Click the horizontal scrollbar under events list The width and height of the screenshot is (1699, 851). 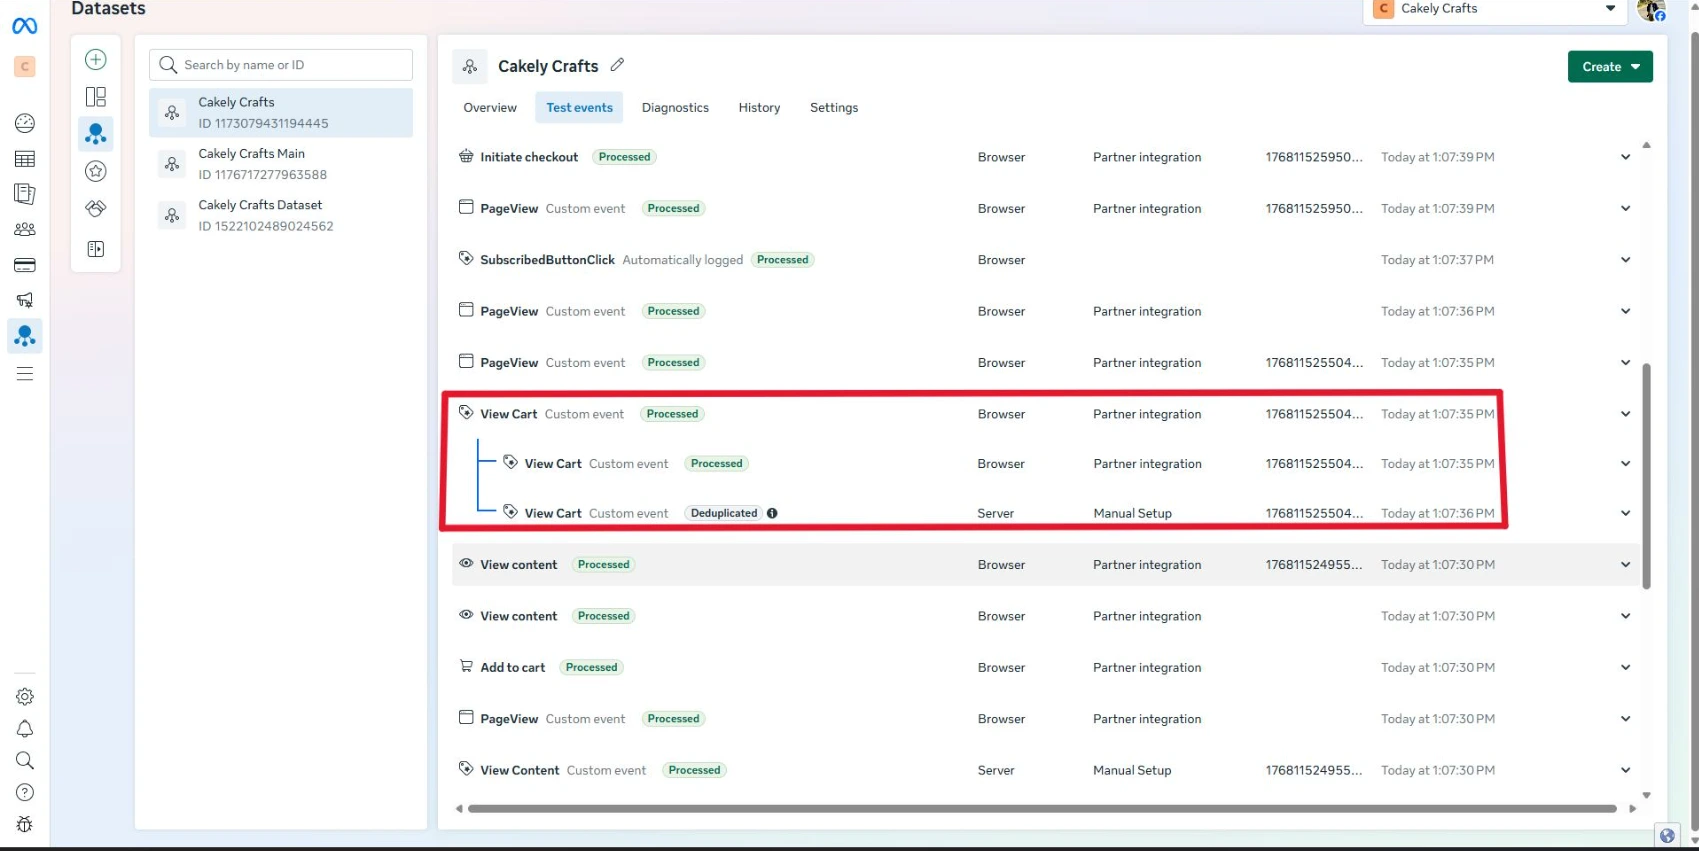click(x=1040, y=809)
